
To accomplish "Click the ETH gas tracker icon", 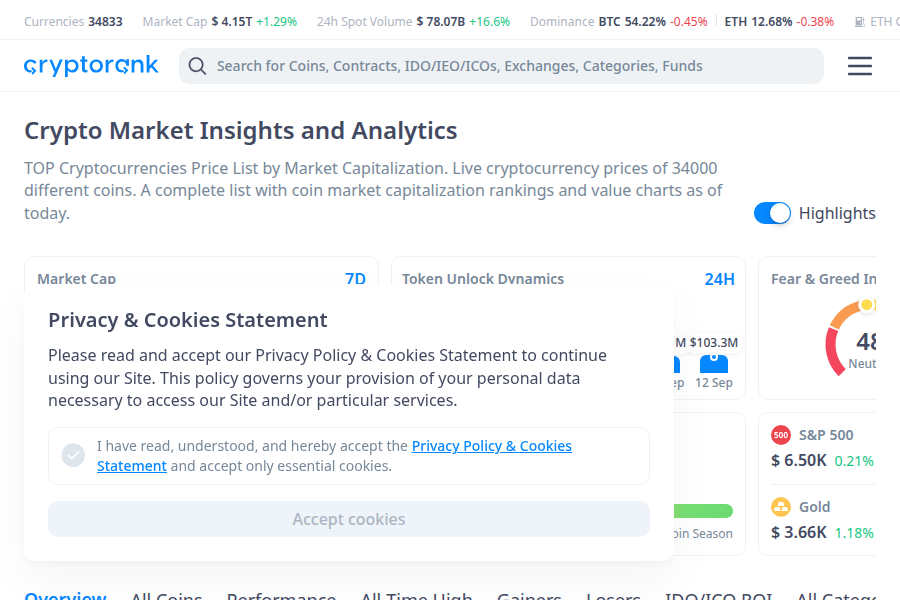I will 859,20.
